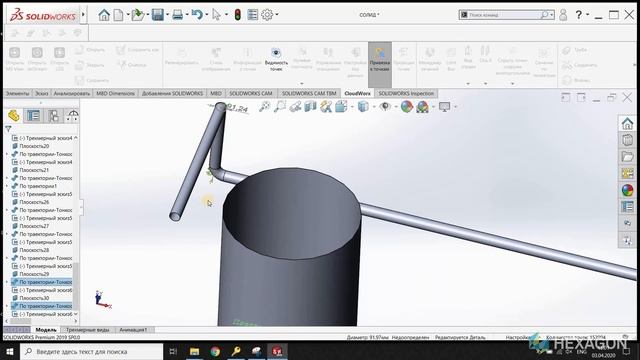Select Плоскость21 in the feature tree

point(34,170)
